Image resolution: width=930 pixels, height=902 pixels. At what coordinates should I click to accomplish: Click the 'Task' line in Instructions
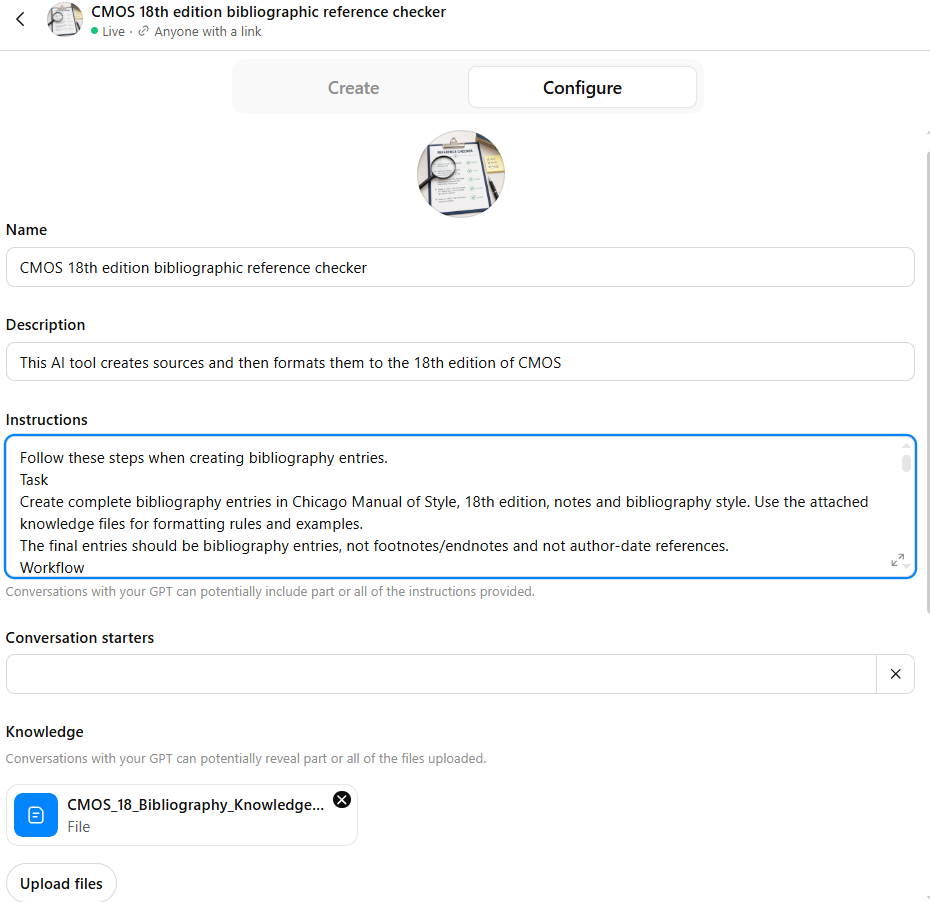(x=34, y=480)
